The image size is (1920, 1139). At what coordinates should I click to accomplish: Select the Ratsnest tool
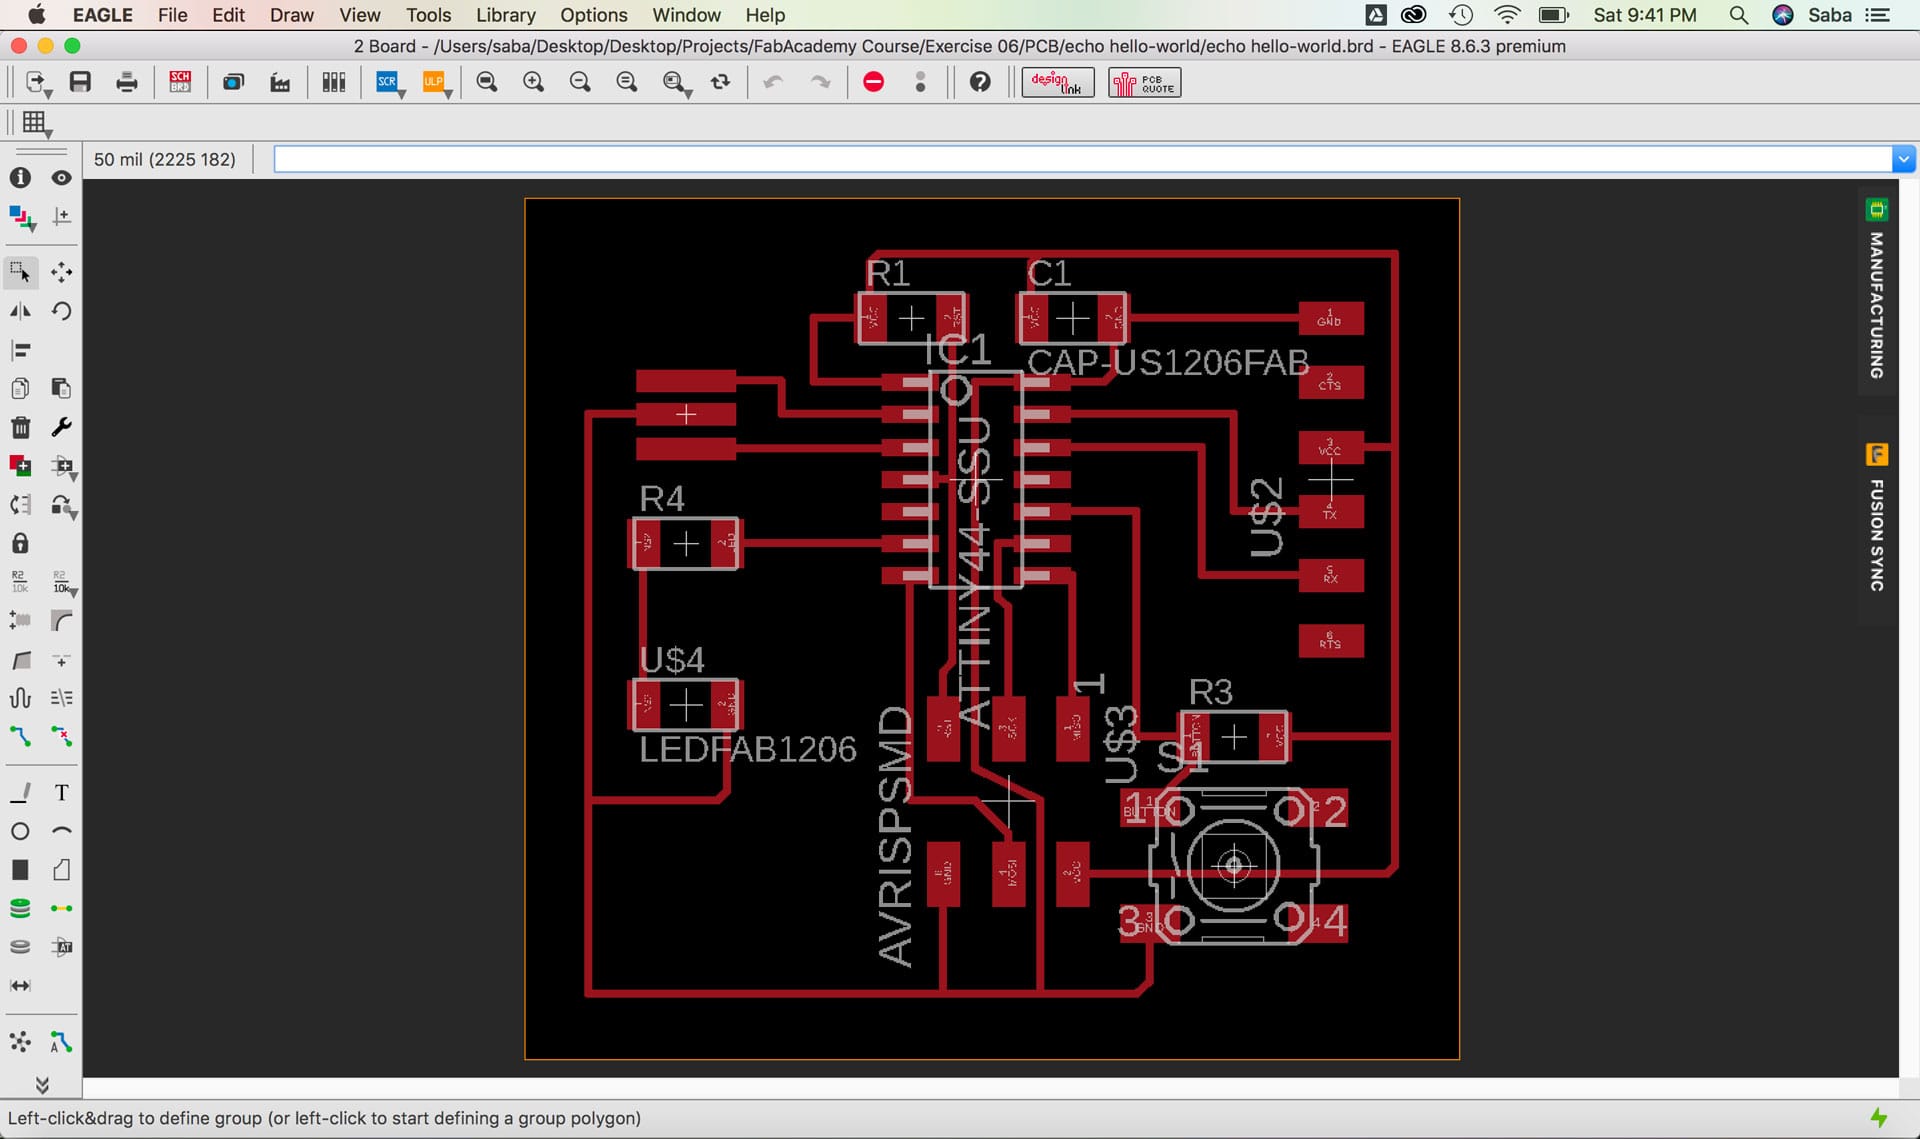(x=20, y=1042)
